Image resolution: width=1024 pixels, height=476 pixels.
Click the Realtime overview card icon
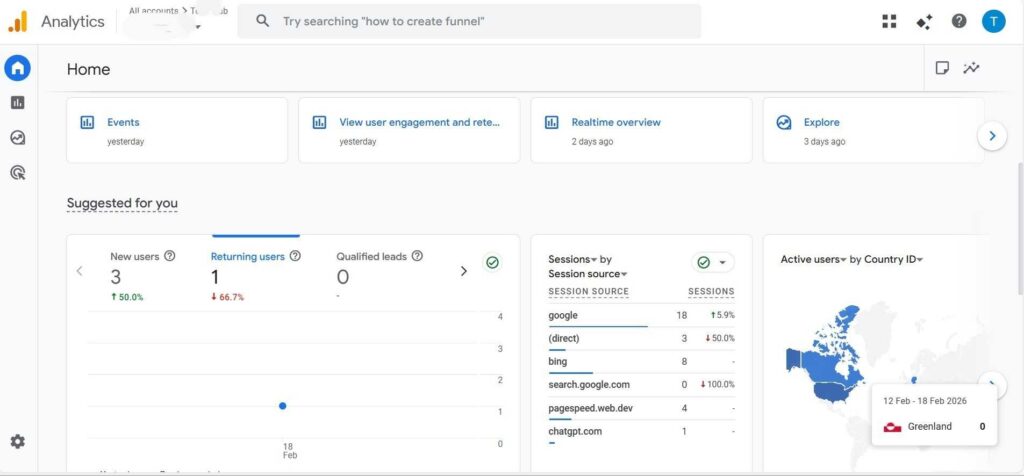551,122
